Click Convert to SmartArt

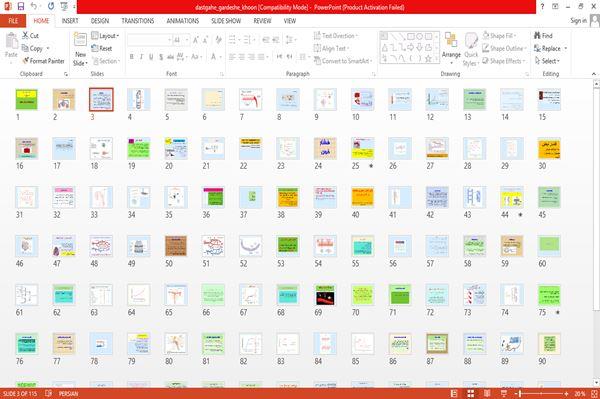pyautogui.click(x=343, y=61)
